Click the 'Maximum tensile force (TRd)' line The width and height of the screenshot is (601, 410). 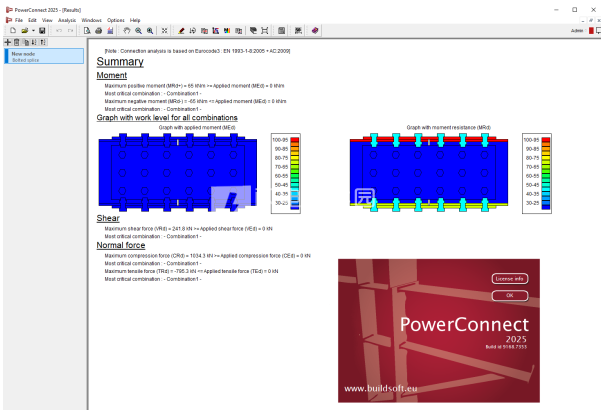click(191, 271)
